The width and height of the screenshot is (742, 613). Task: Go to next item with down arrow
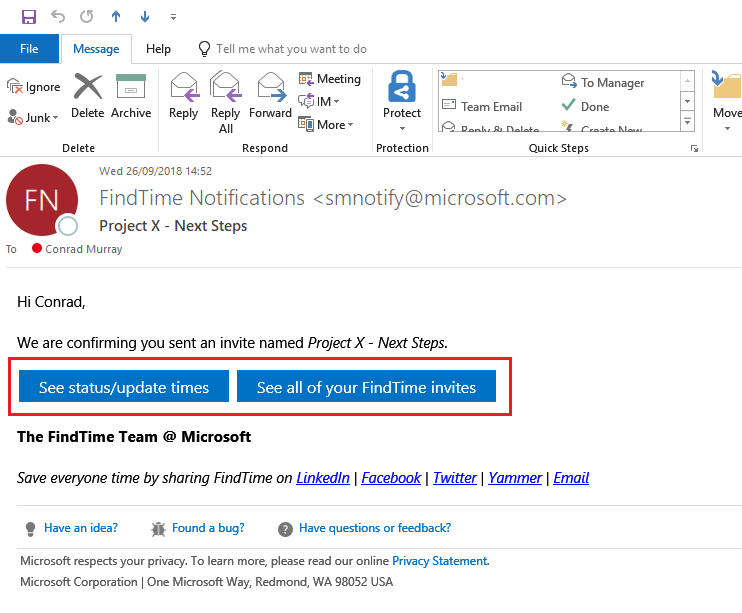145,17
